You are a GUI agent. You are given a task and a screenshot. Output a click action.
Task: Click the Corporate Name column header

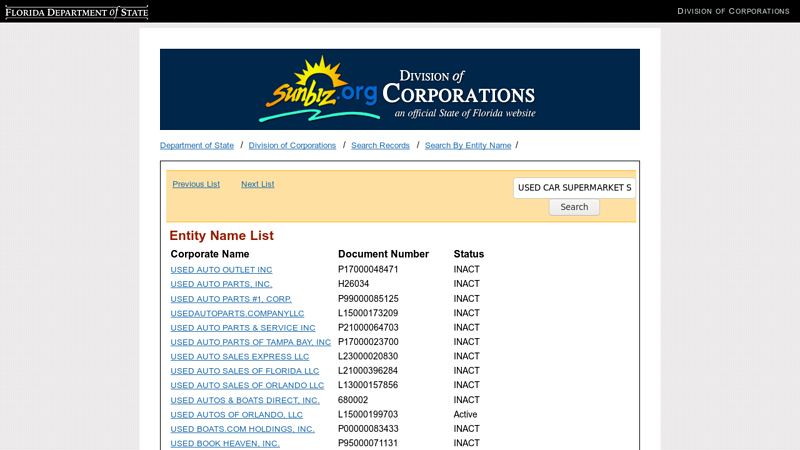point(210,254)
